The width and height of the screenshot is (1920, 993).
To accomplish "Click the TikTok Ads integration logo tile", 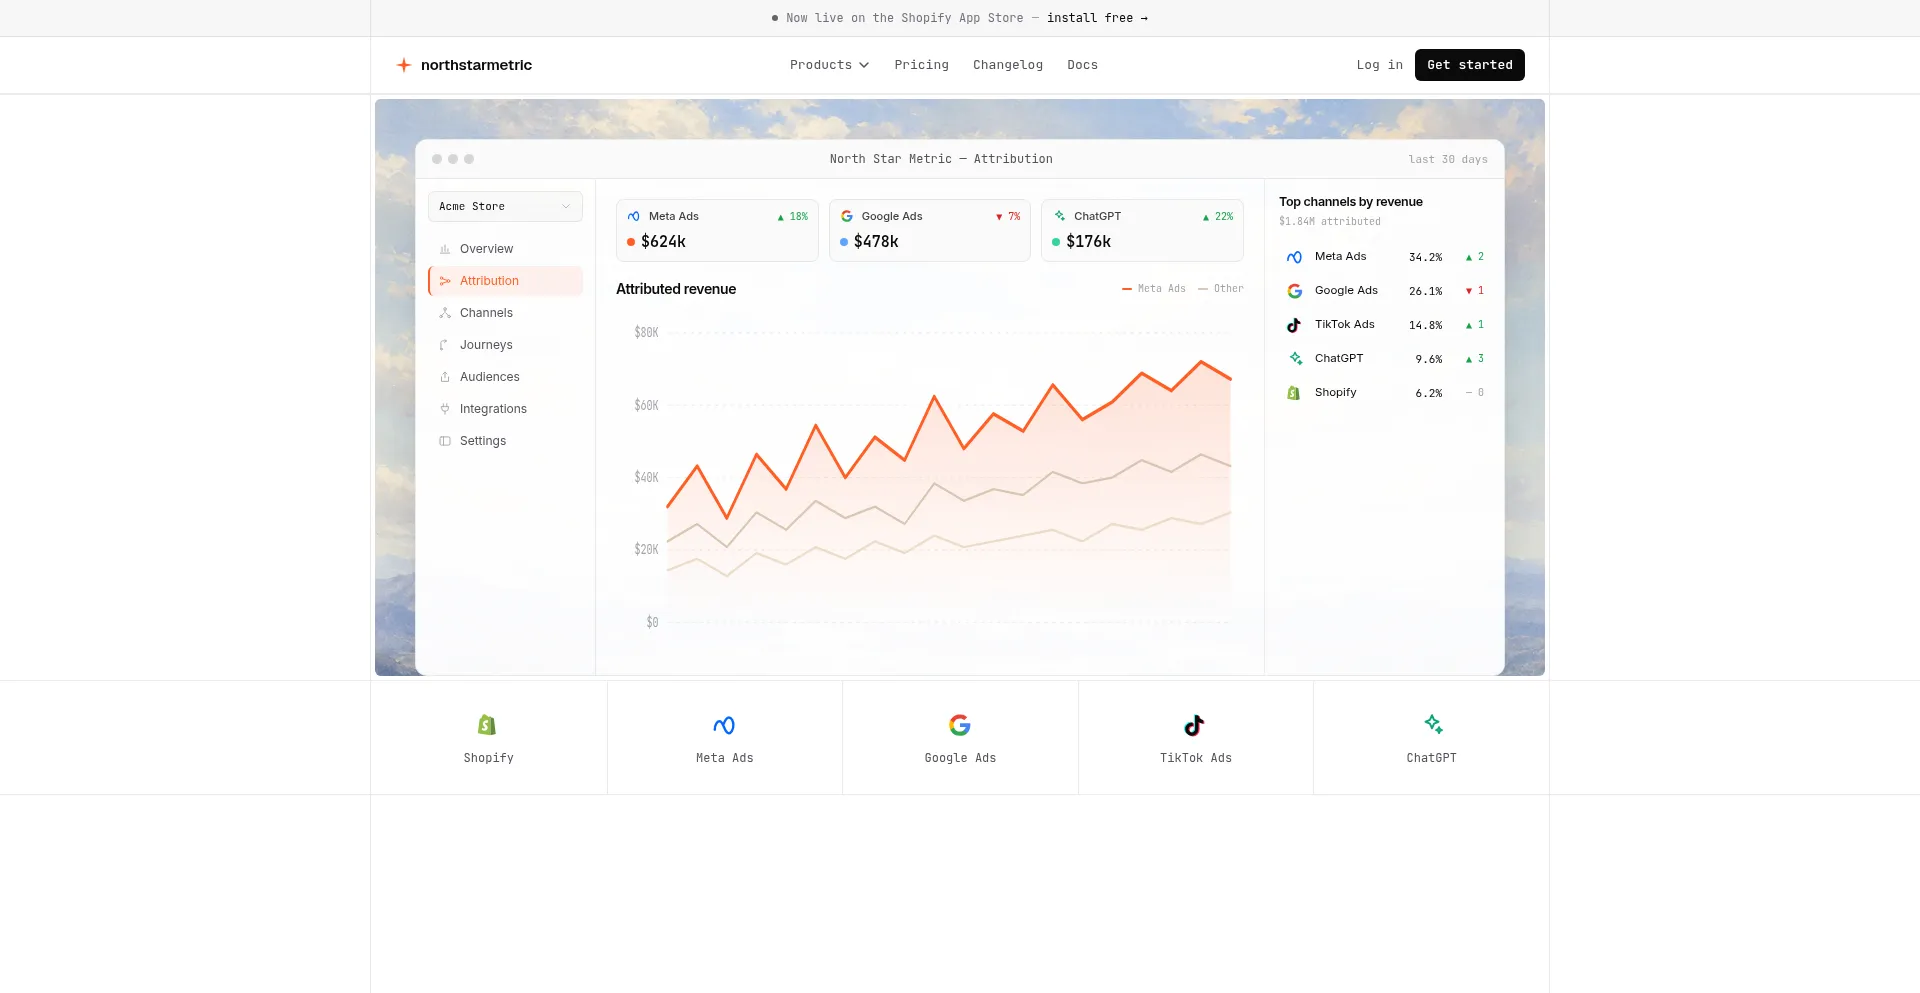I will pyautogui.click(x=1195, y=738).
